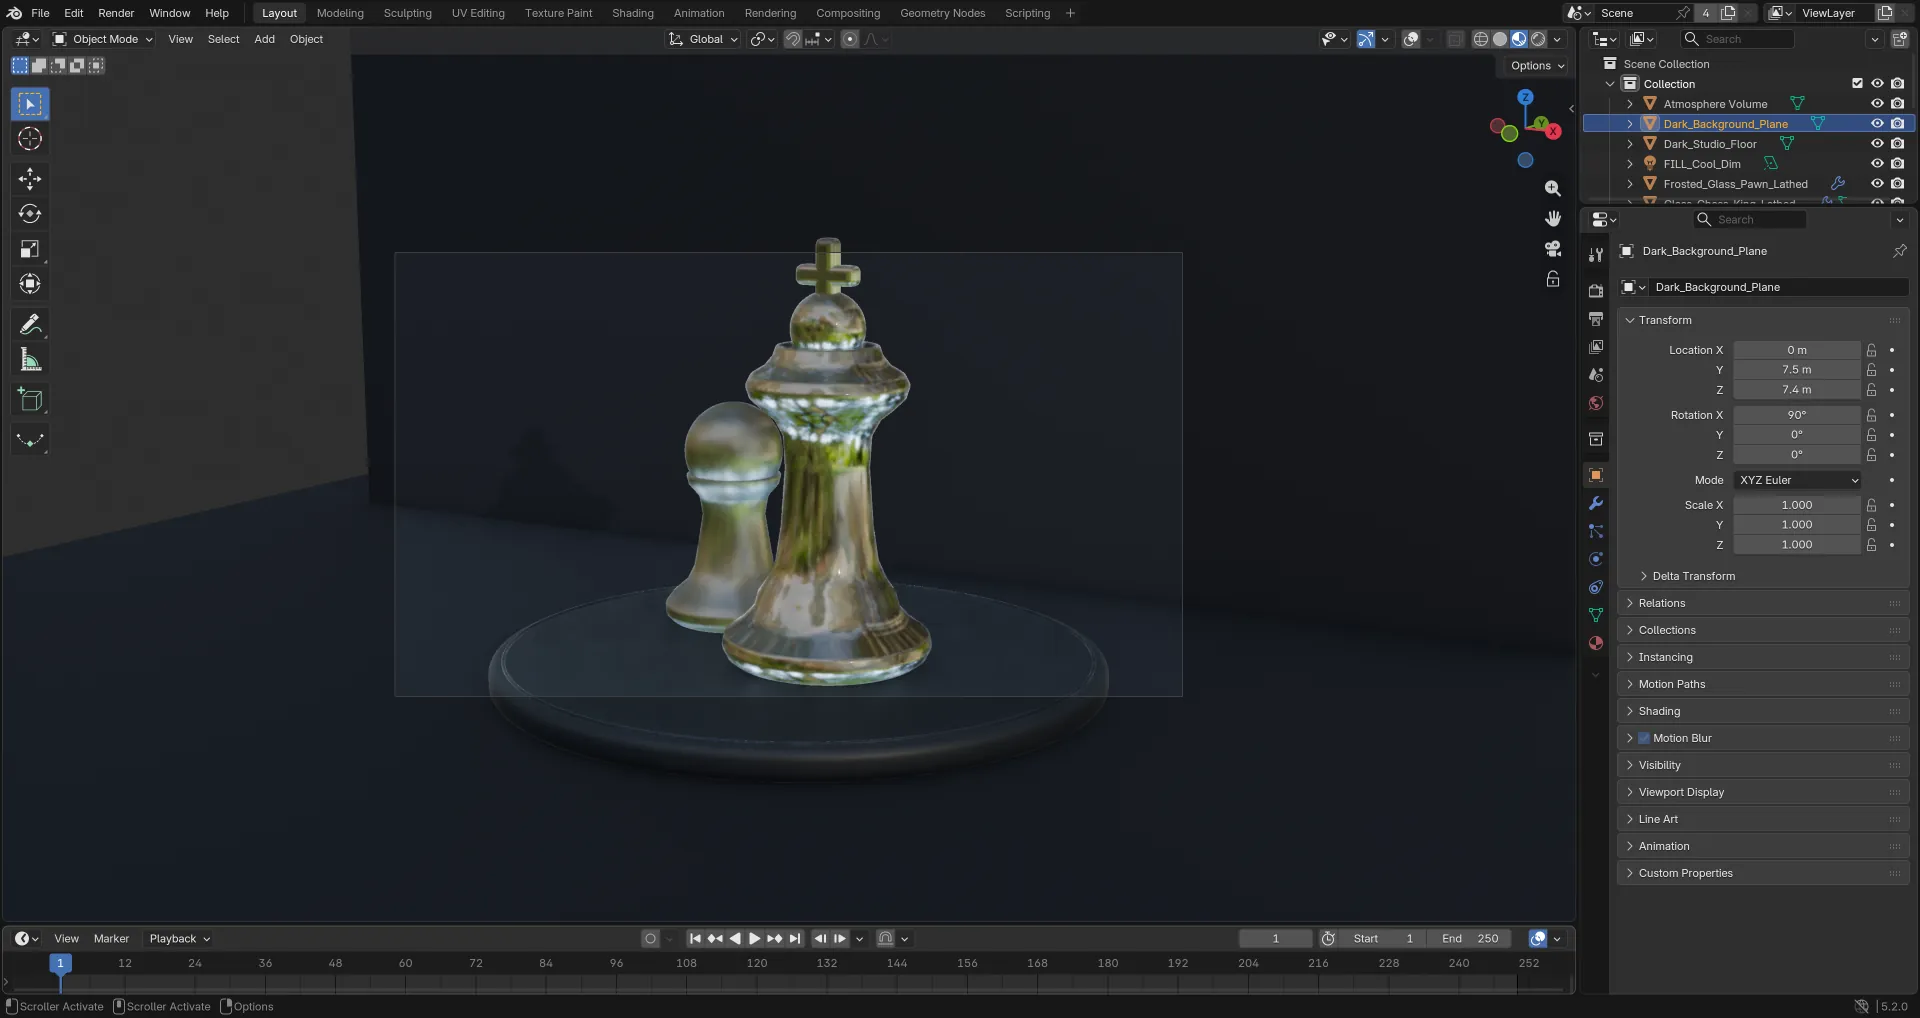1920x1018 pixels.
Task: Open the Object Constraints properties tab
Action: (x=1596, y=587)
